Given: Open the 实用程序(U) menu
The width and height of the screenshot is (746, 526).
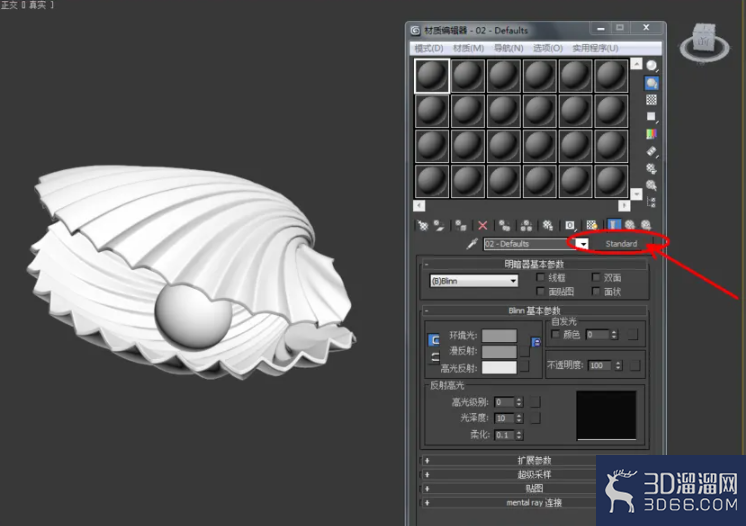Looking at the screenshot, I should (595, 48).
